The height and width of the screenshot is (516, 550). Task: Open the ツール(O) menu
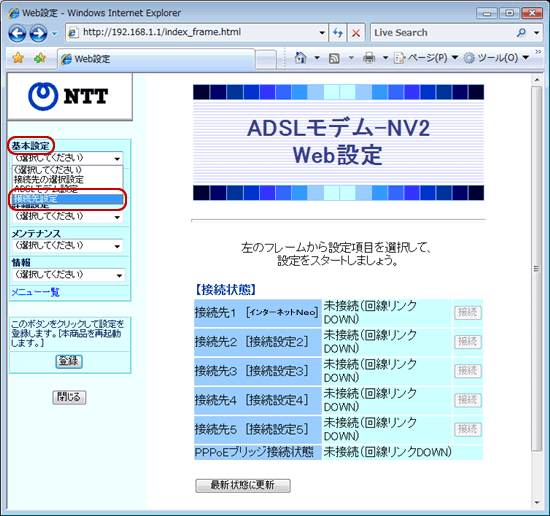point(496,58)
